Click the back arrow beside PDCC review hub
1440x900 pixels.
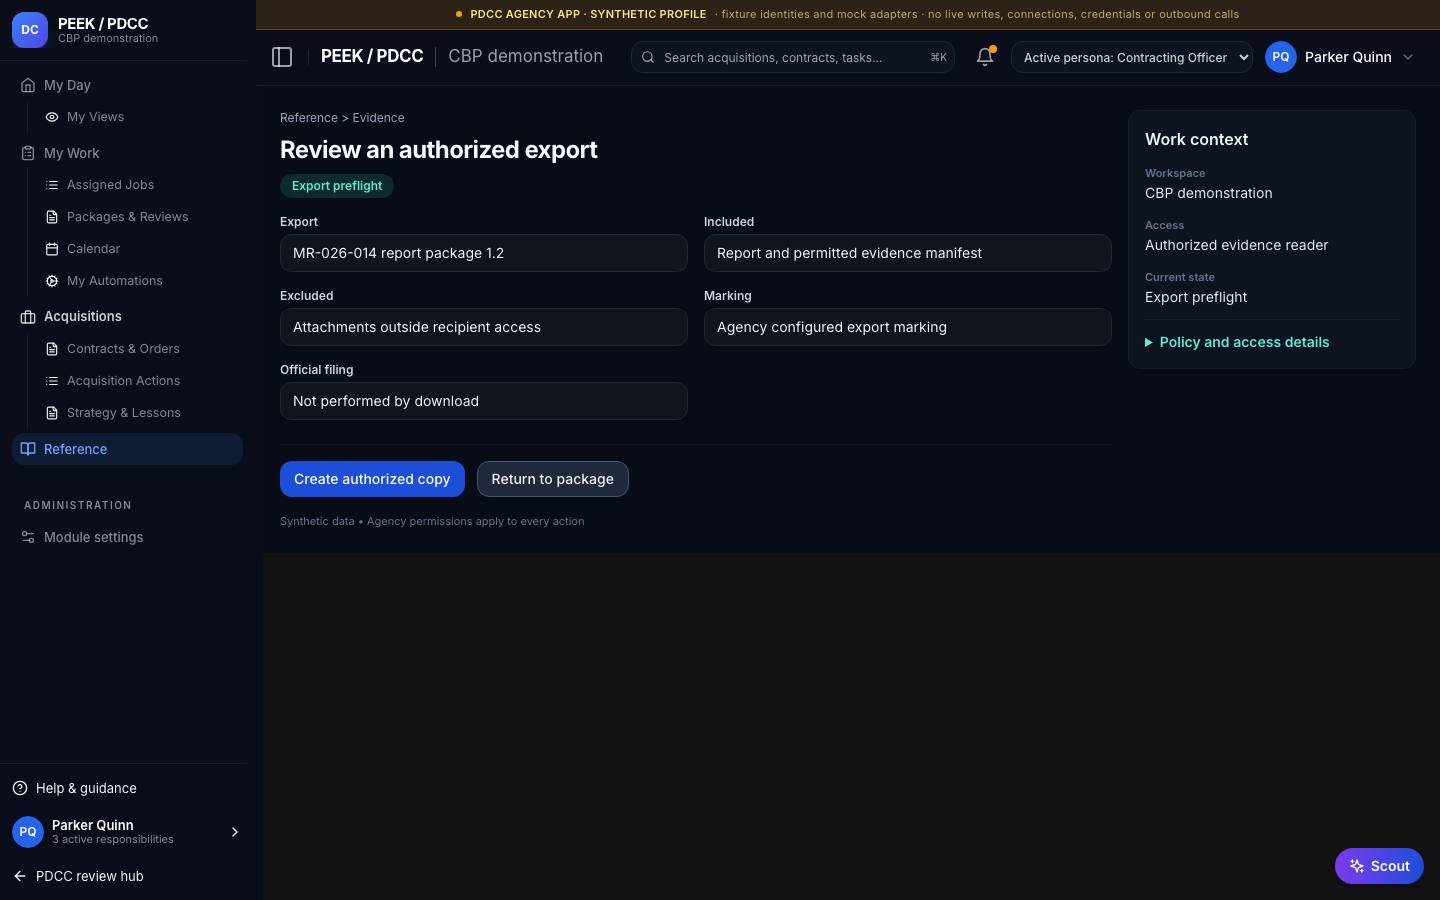[20, 876]
